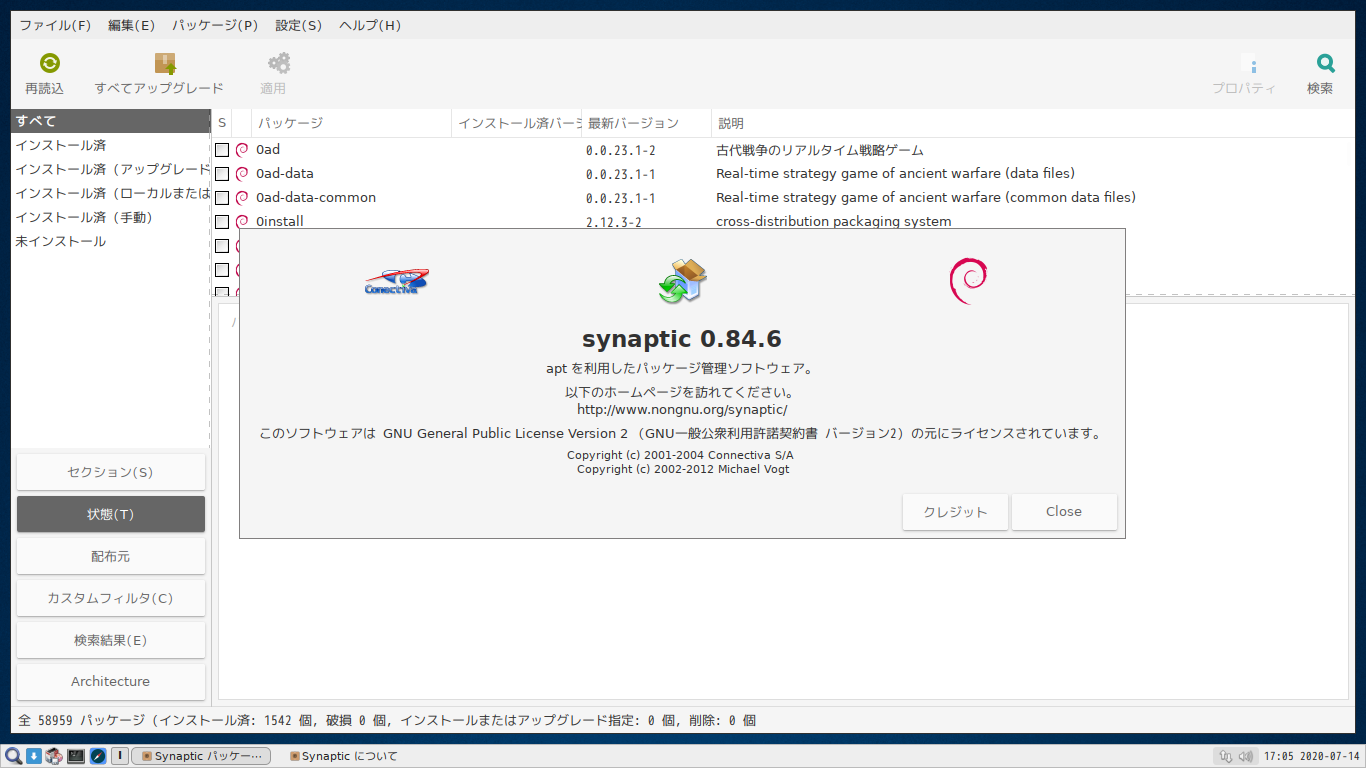Open the ファイル(F) menu

tap(55, 25)
